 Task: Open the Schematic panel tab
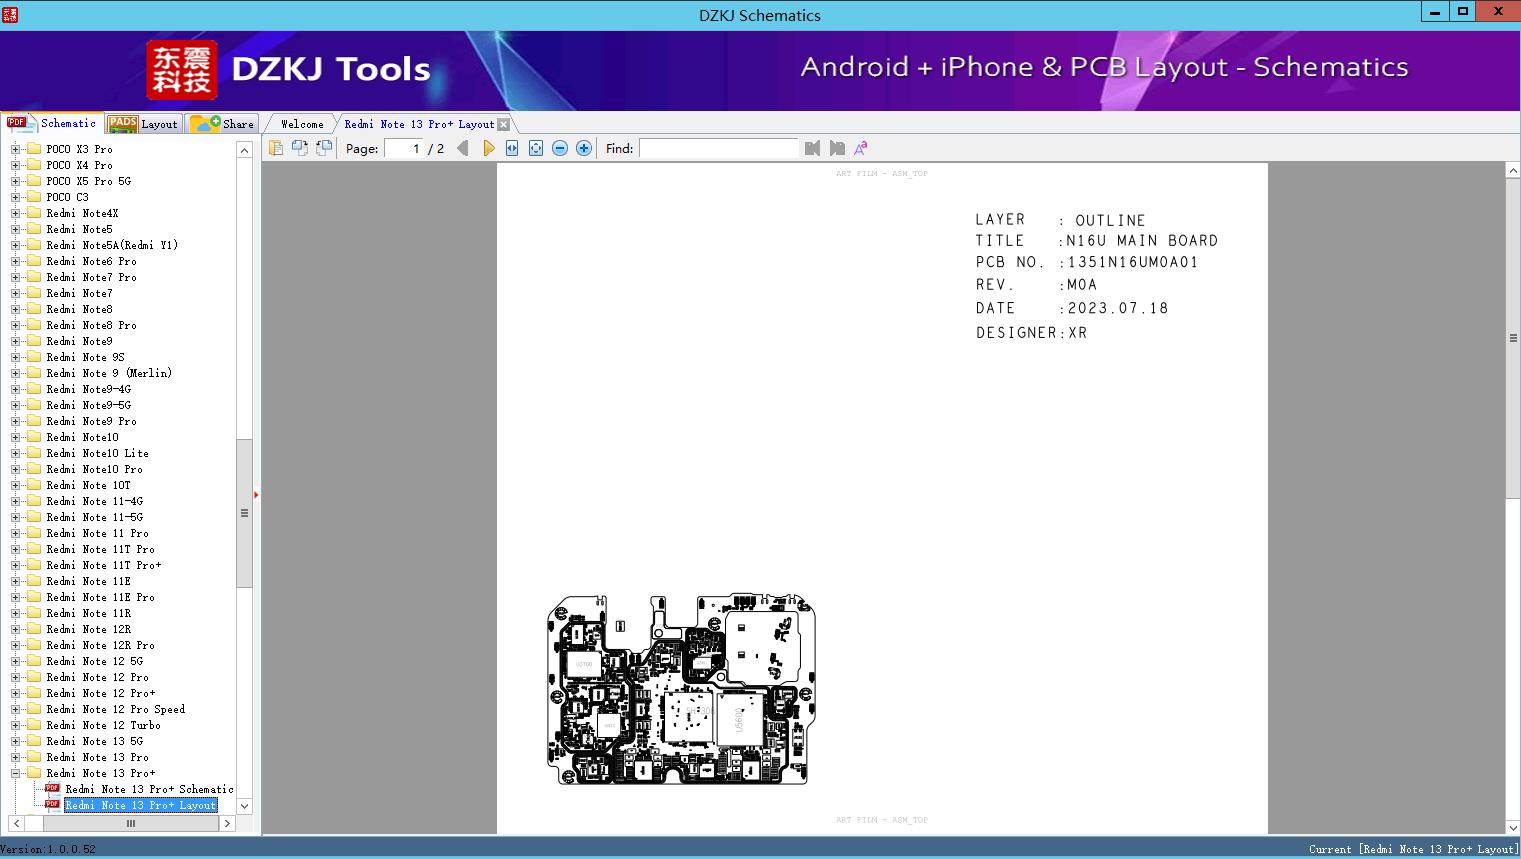(x=52, y=123)
